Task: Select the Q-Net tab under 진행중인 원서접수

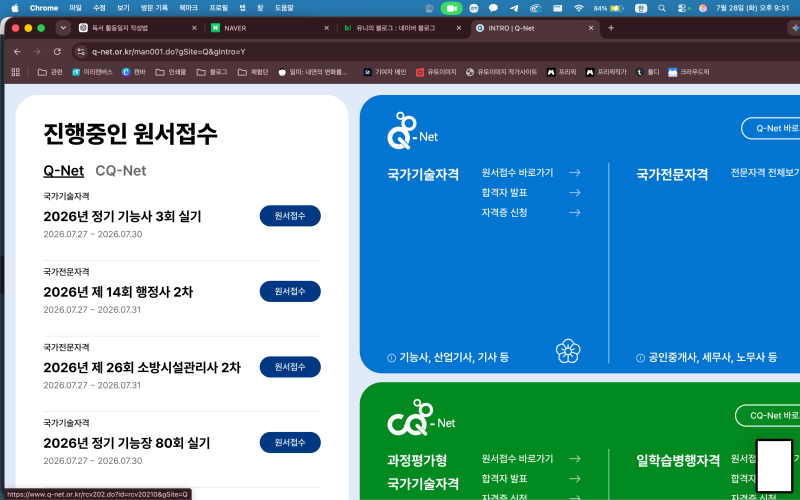Action: pyautogui.click(x=63, y=170)
